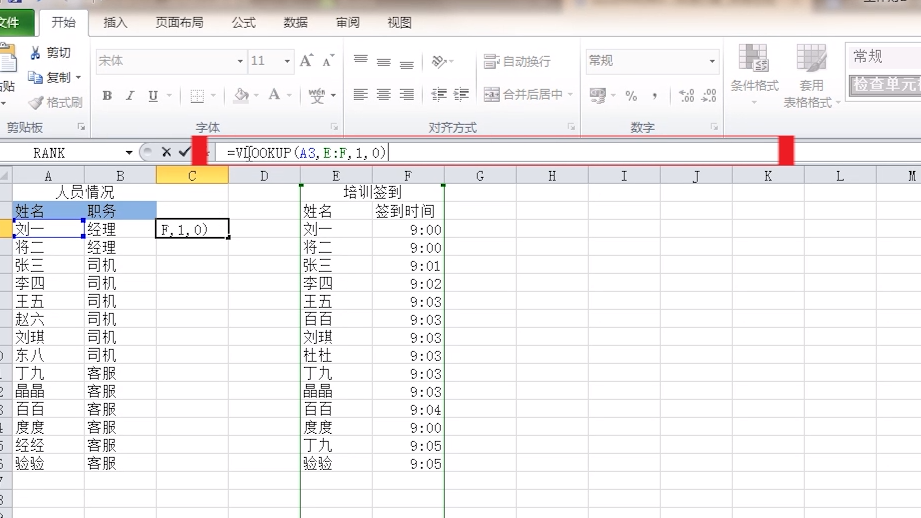921x518 pixels.
Task: Click inside the formula bar VLOOKUP text
Action: pyautogui.click(x=306, y=153)
